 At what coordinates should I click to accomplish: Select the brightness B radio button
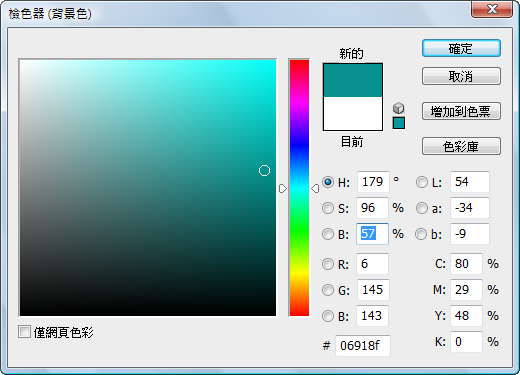coord(328,234)
